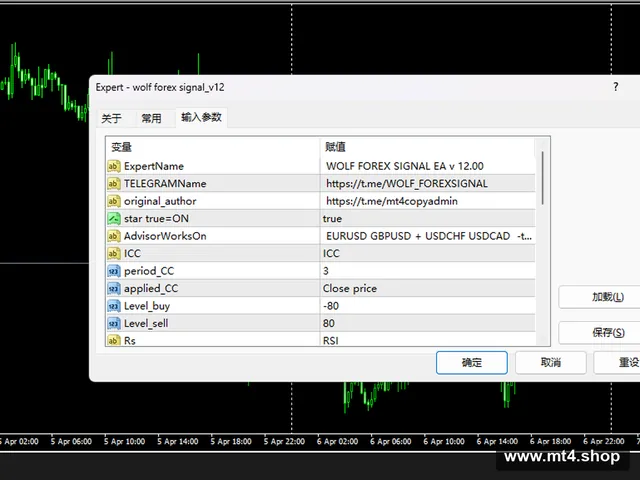Open the question mark help button
Screen dimensions: 640x480
tap(616, 87)
